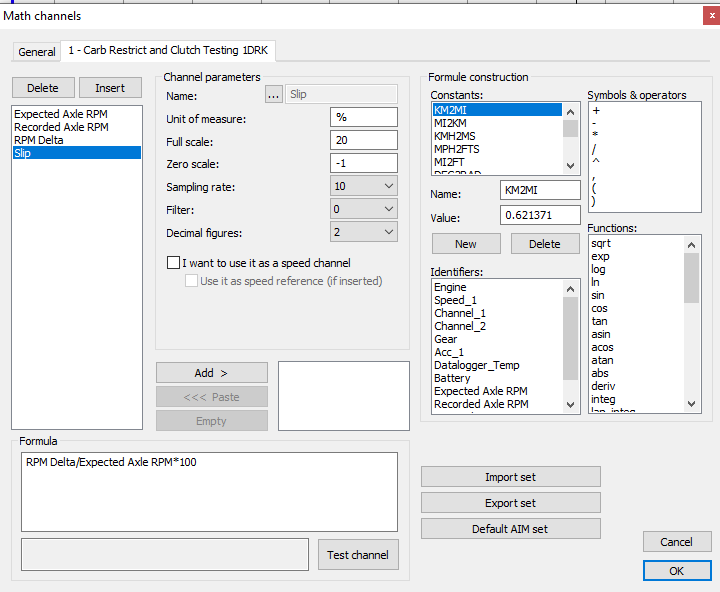Open the General tab
The height and width of the screenshot is (592, 720).
(37, 51)
